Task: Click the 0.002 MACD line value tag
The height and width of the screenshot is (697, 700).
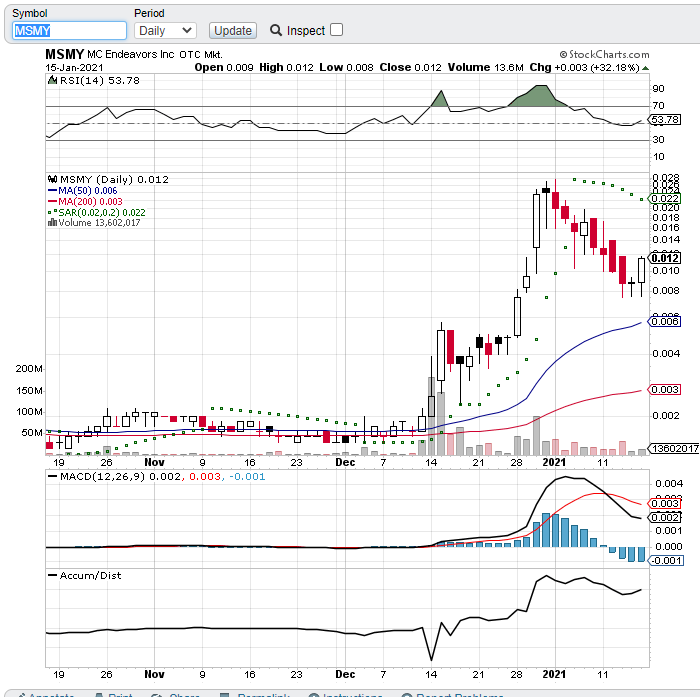Action: 665,518
